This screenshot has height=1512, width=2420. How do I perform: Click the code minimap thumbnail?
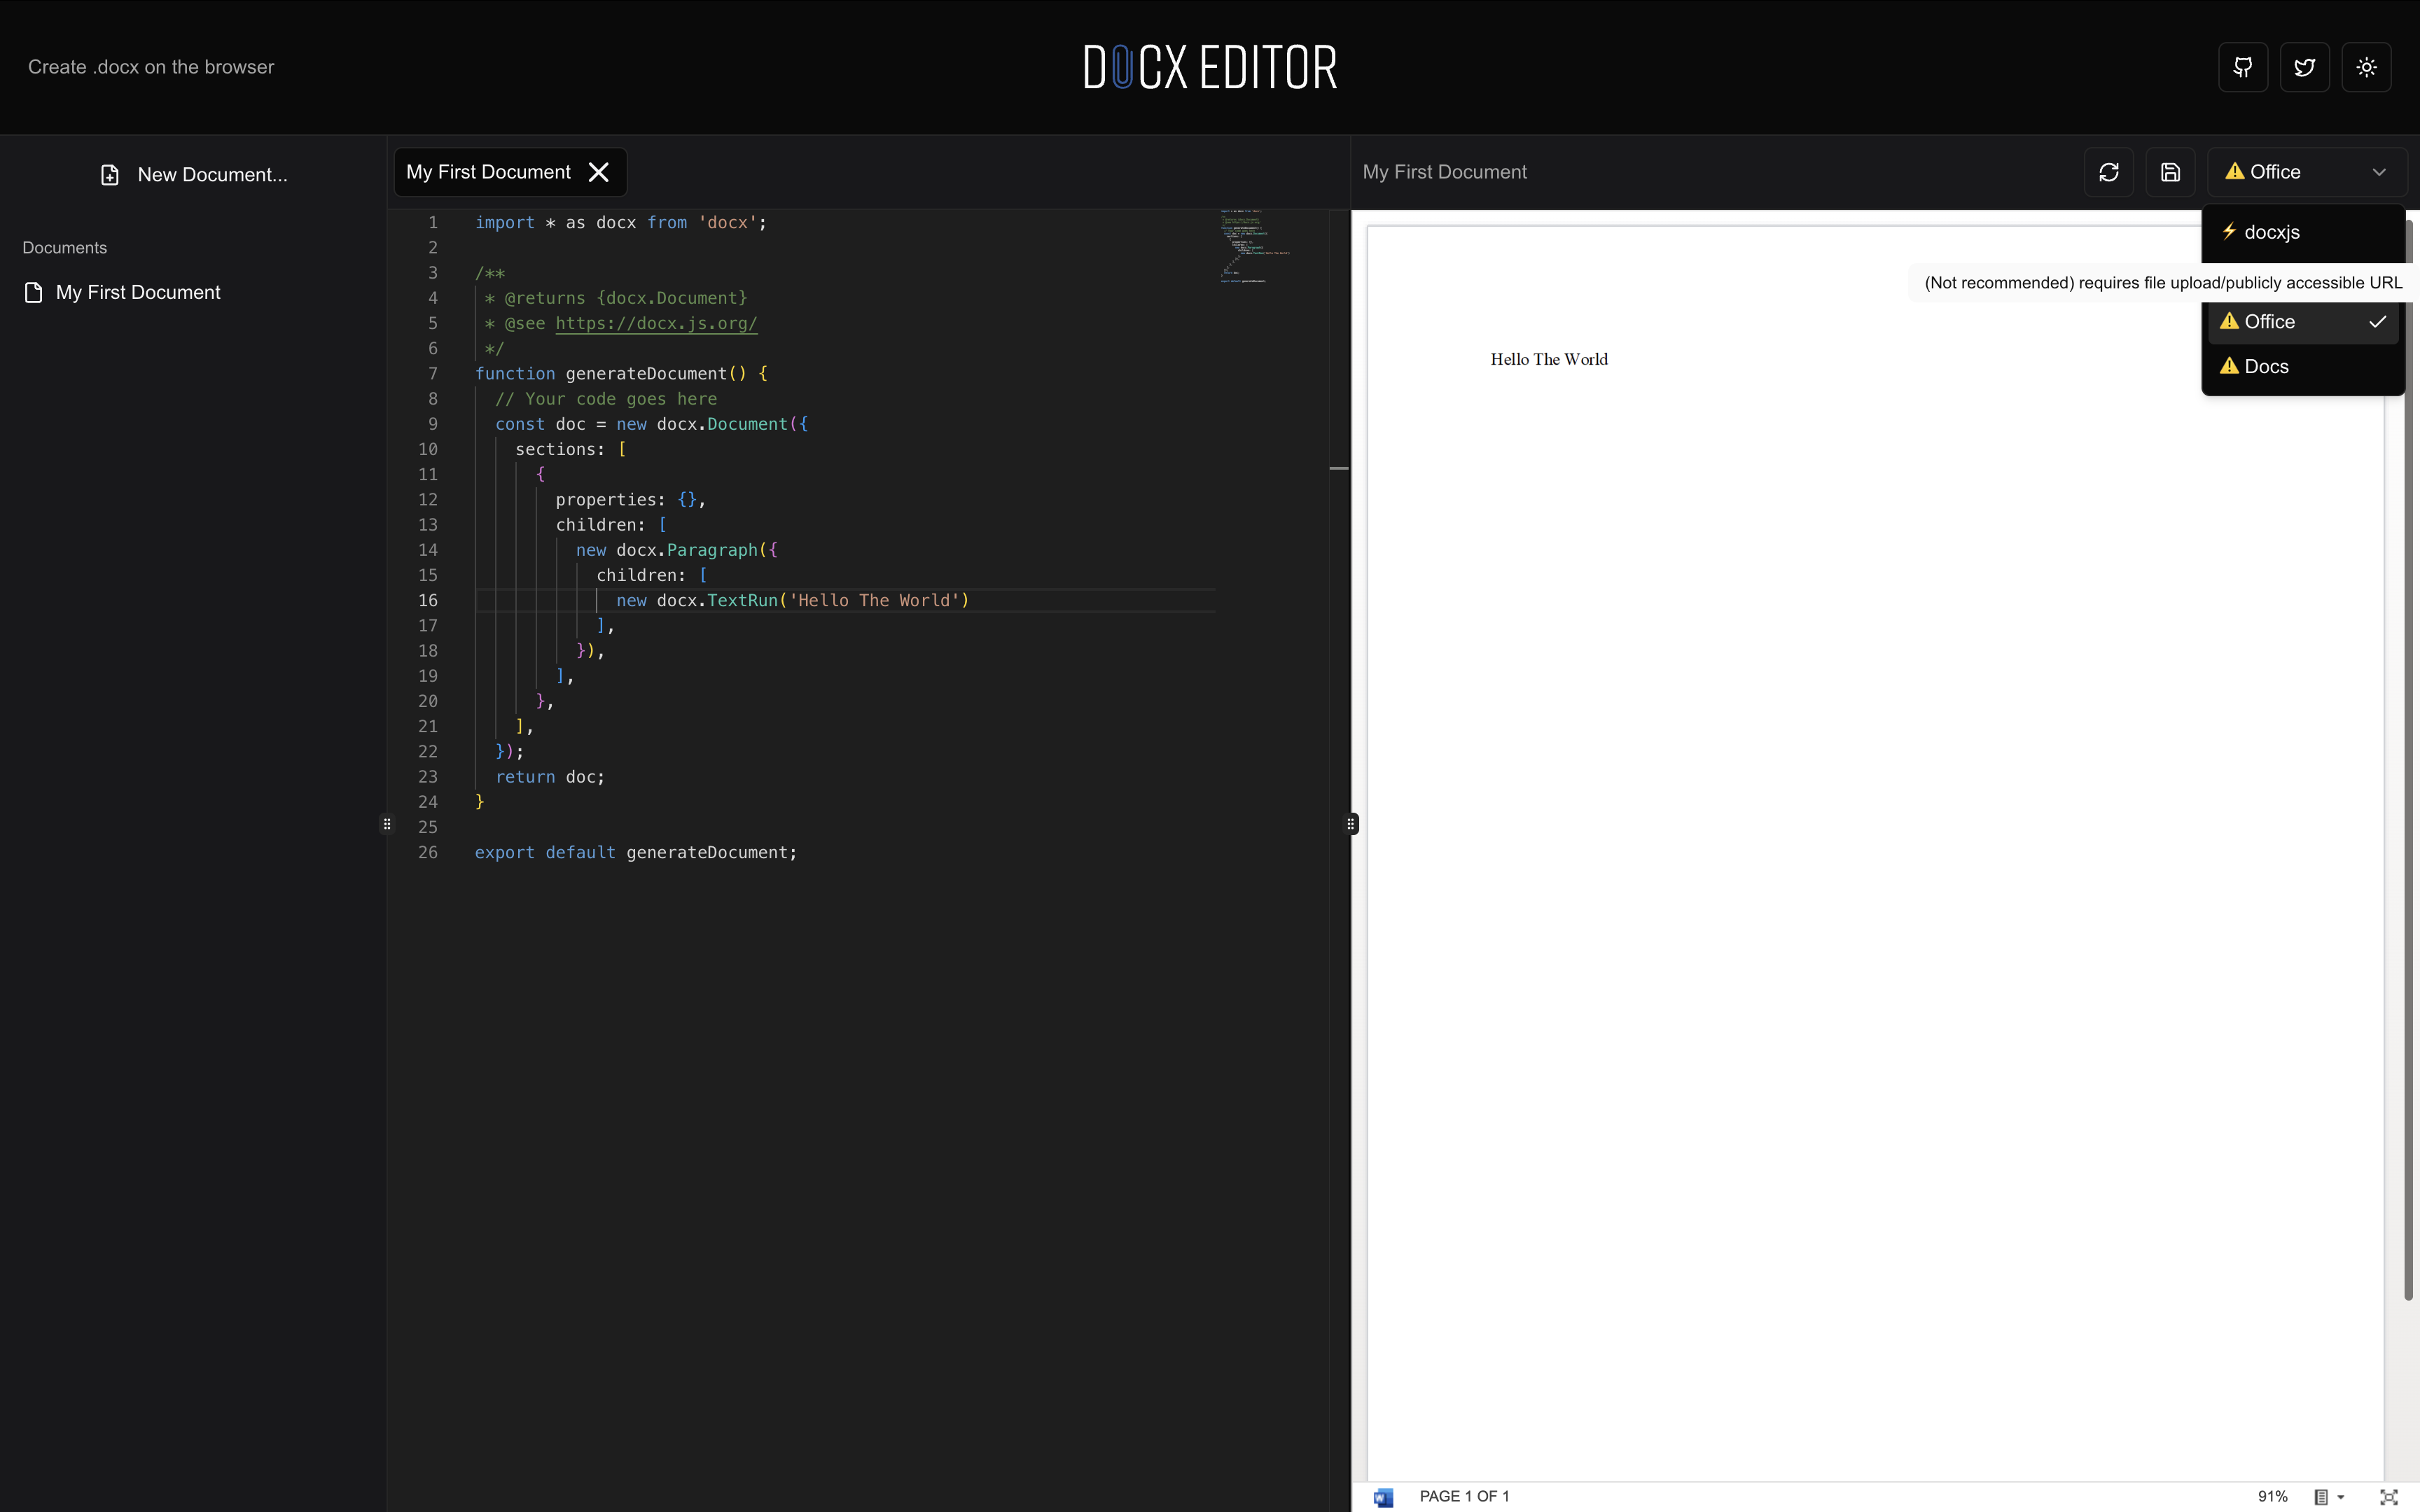click(x=1255, y=246)
